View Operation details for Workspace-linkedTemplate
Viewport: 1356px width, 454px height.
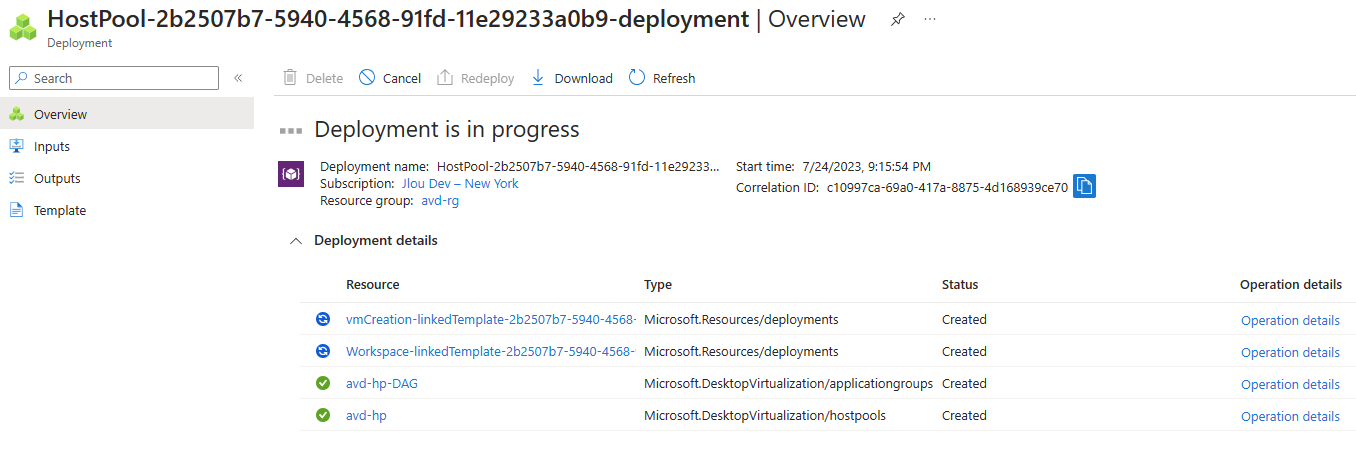pos(1290,352)
